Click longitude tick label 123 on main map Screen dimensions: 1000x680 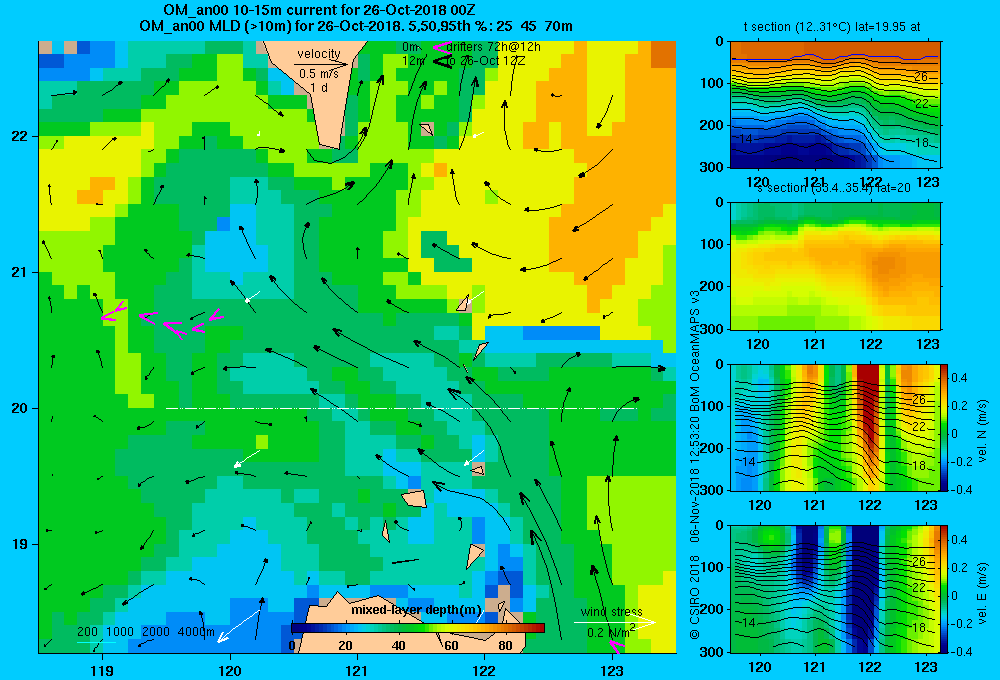click(x=612, y=670)
